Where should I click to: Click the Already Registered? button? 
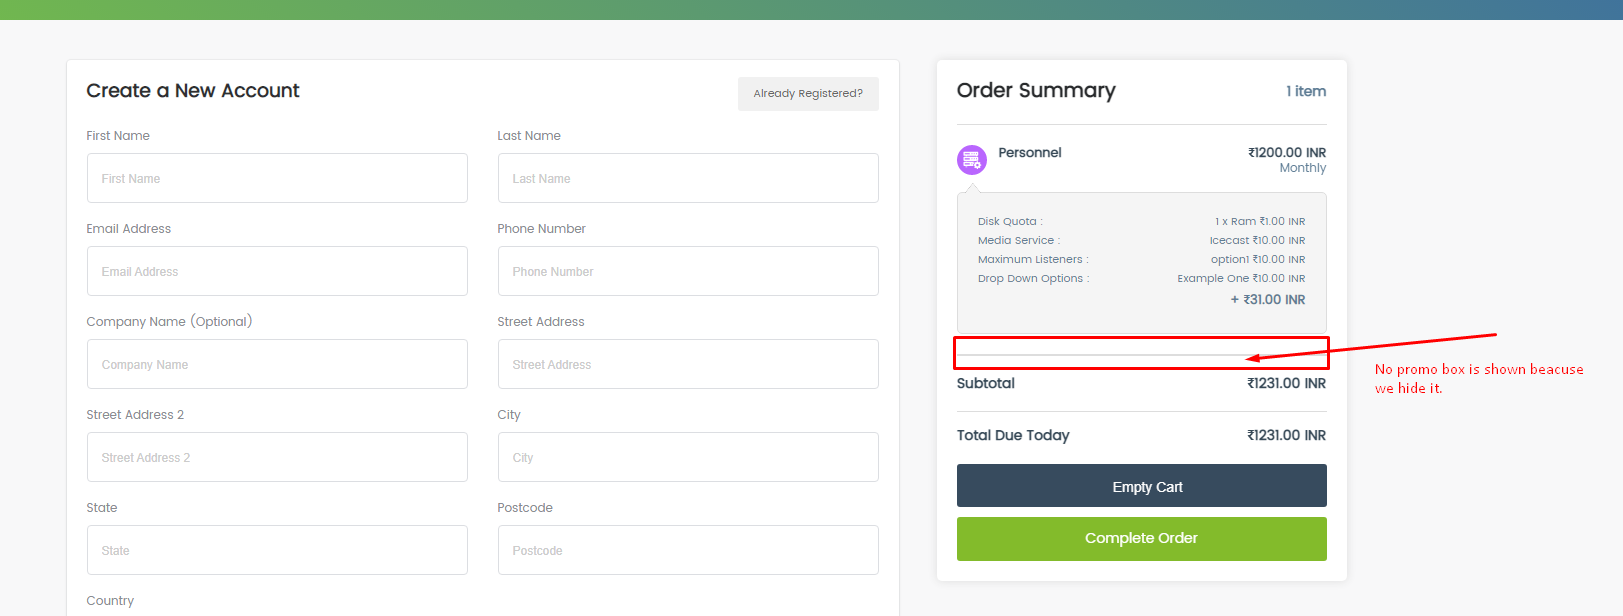808,94
